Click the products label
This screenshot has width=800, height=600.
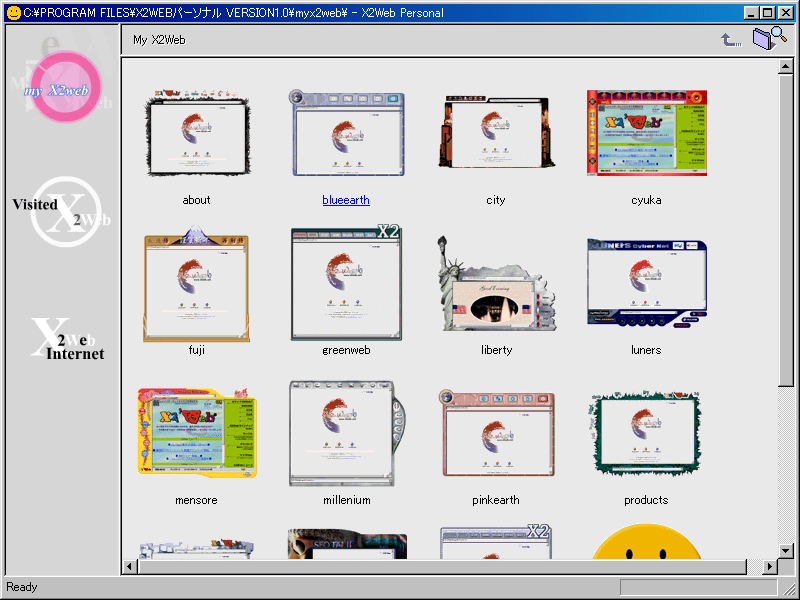[646, 500]
